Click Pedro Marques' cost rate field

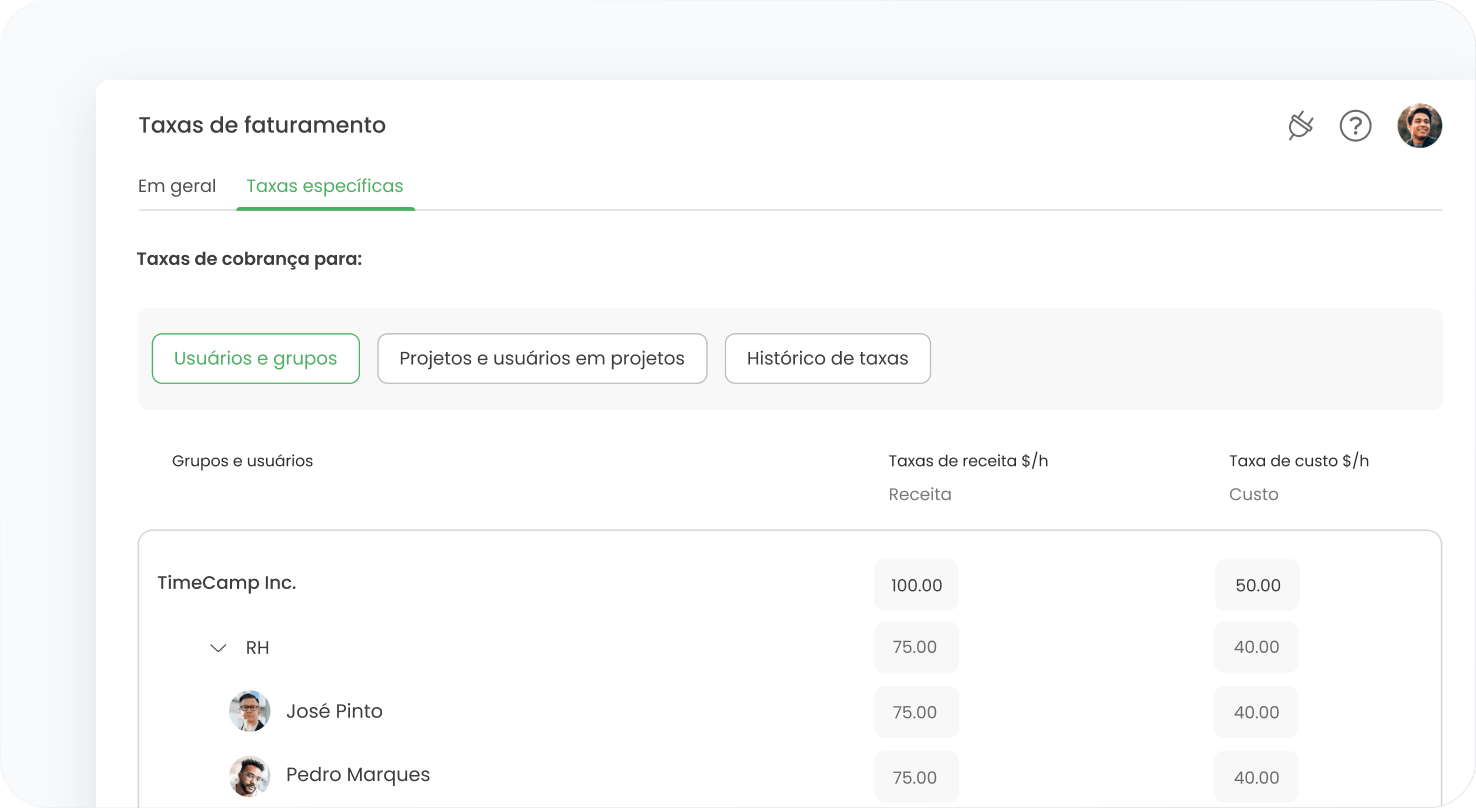1256,777
